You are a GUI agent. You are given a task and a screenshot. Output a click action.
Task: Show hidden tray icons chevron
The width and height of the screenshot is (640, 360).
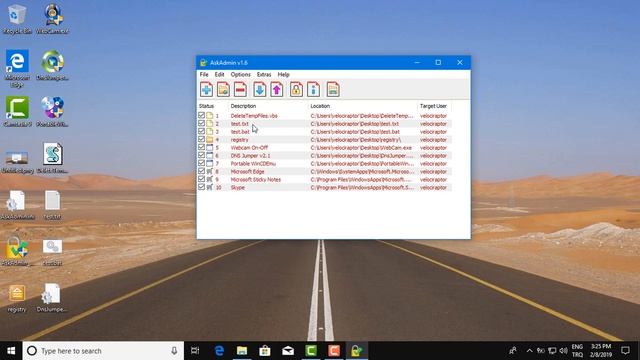[x=529, y=351]
